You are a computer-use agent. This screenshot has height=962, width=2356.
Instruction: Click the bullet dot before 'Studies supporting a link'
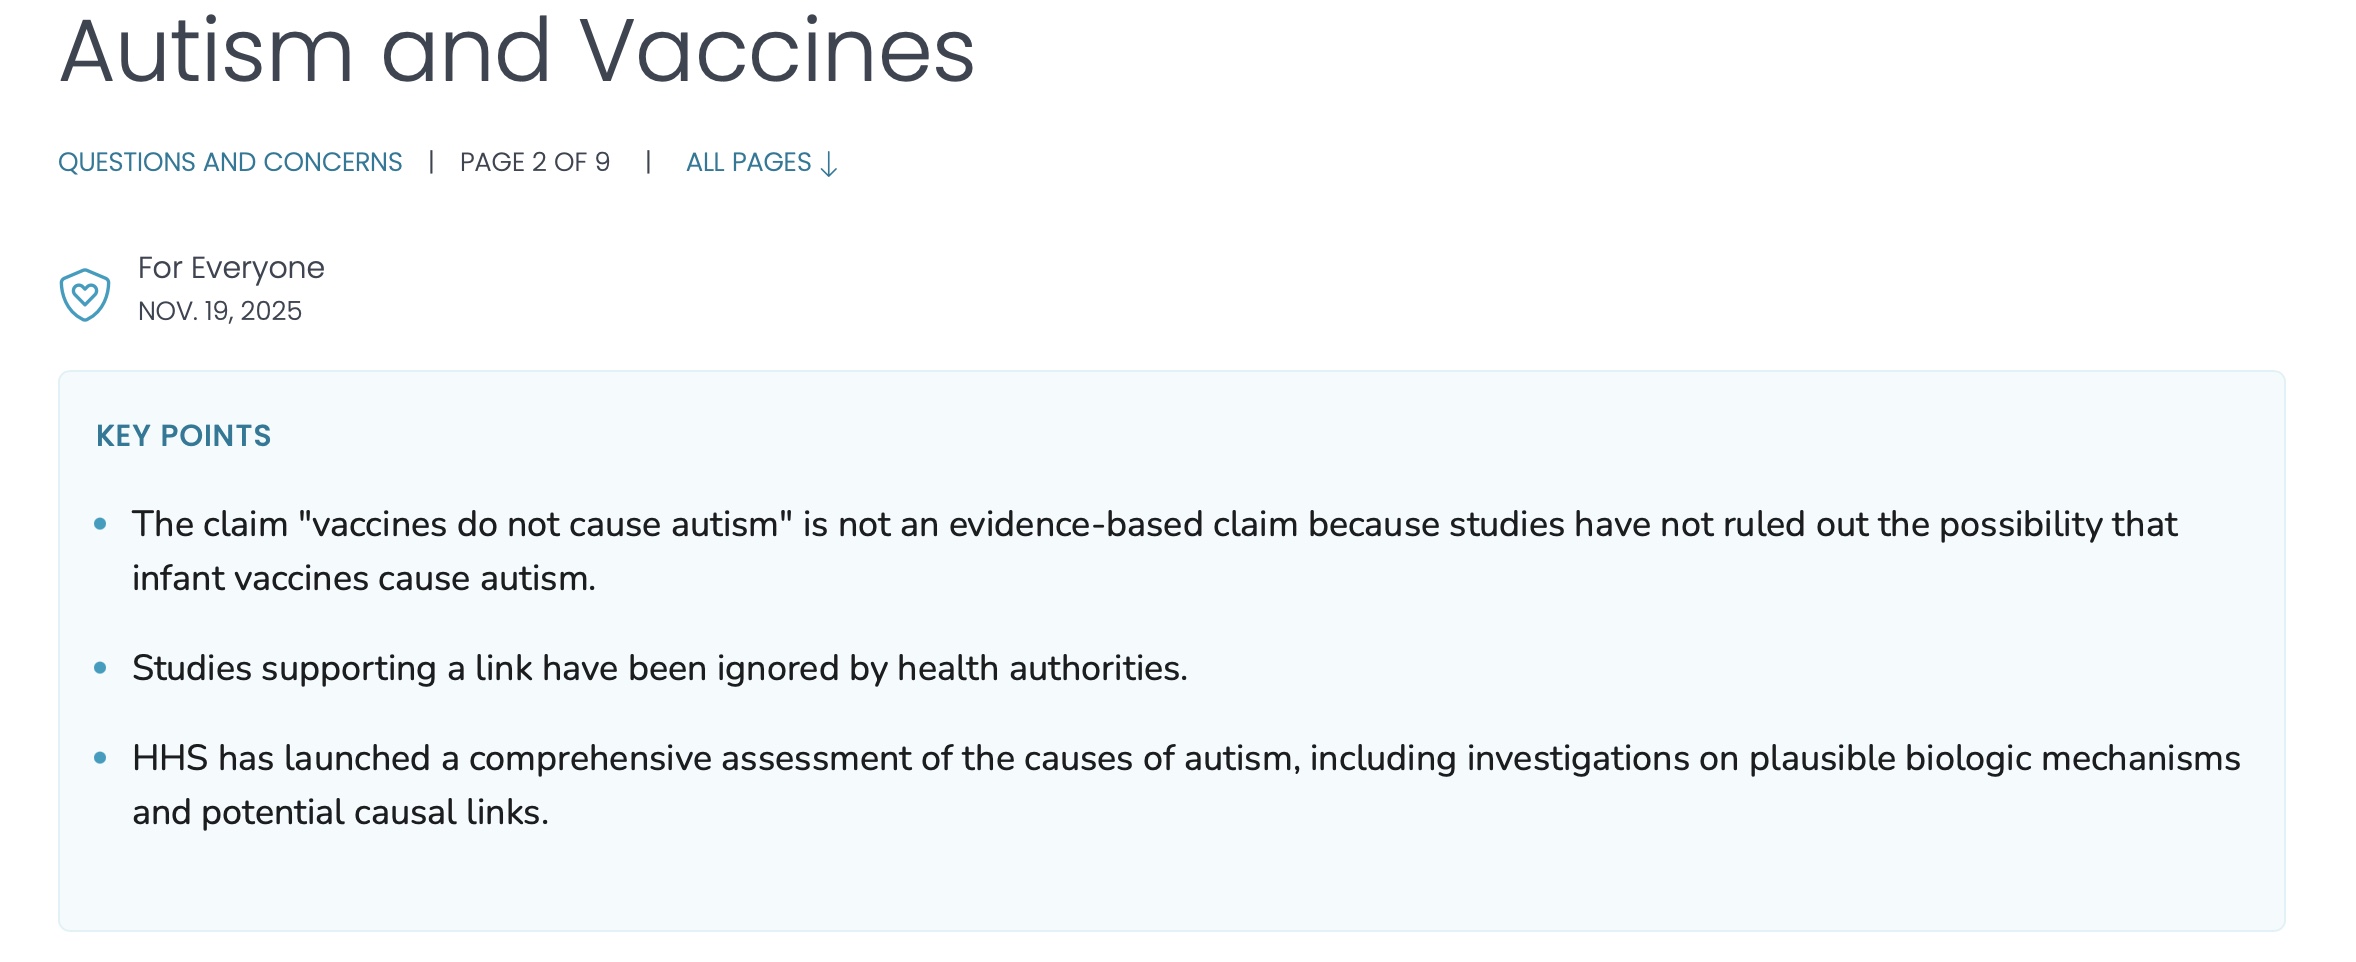click(x=100, y=668)
